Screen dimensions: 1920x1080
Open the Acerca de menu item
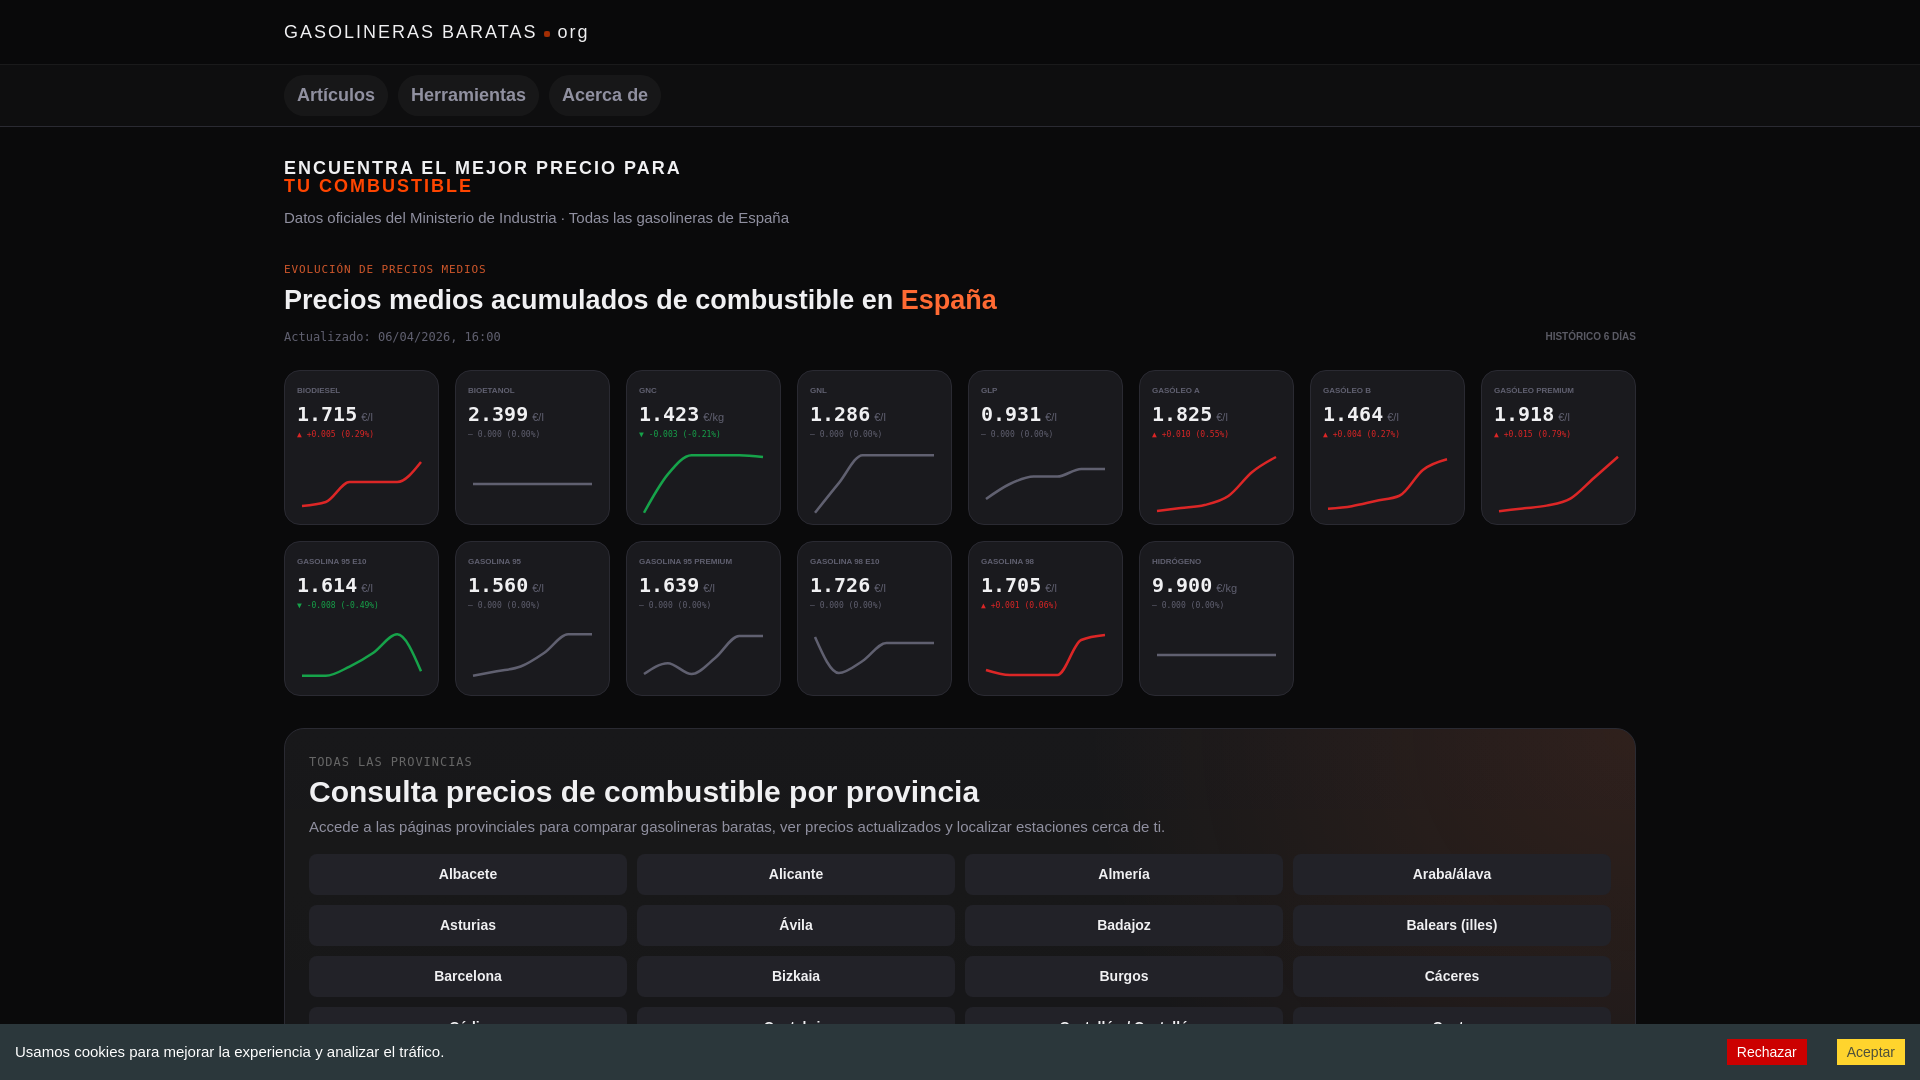click(x=605, y=95)
